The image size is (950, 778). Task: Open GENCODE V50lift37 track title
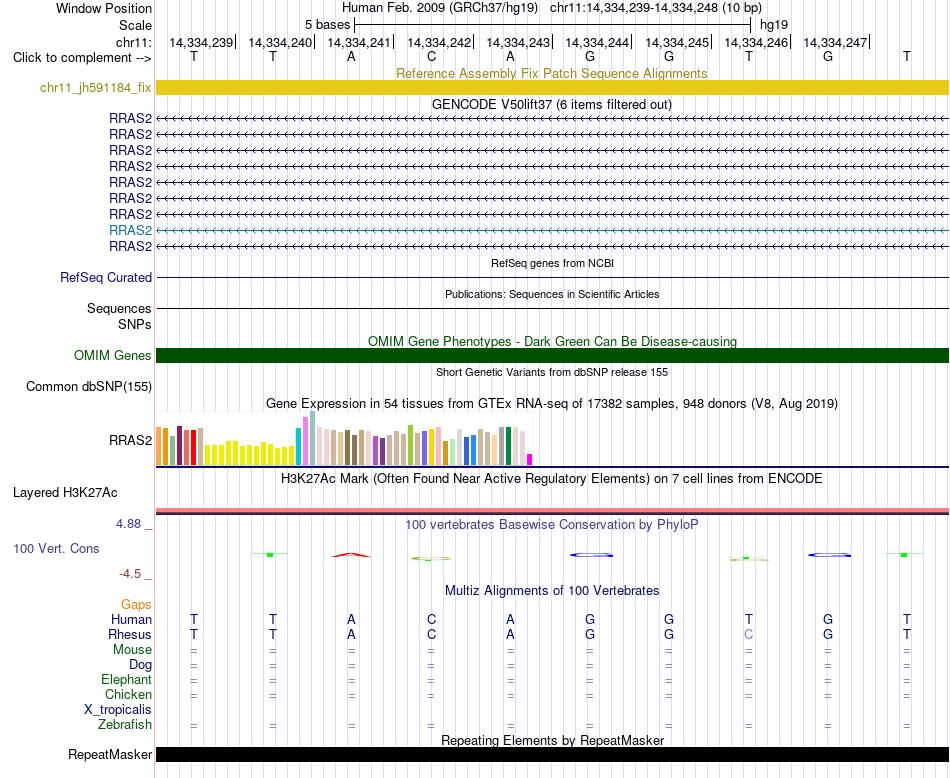pos(551,104)
